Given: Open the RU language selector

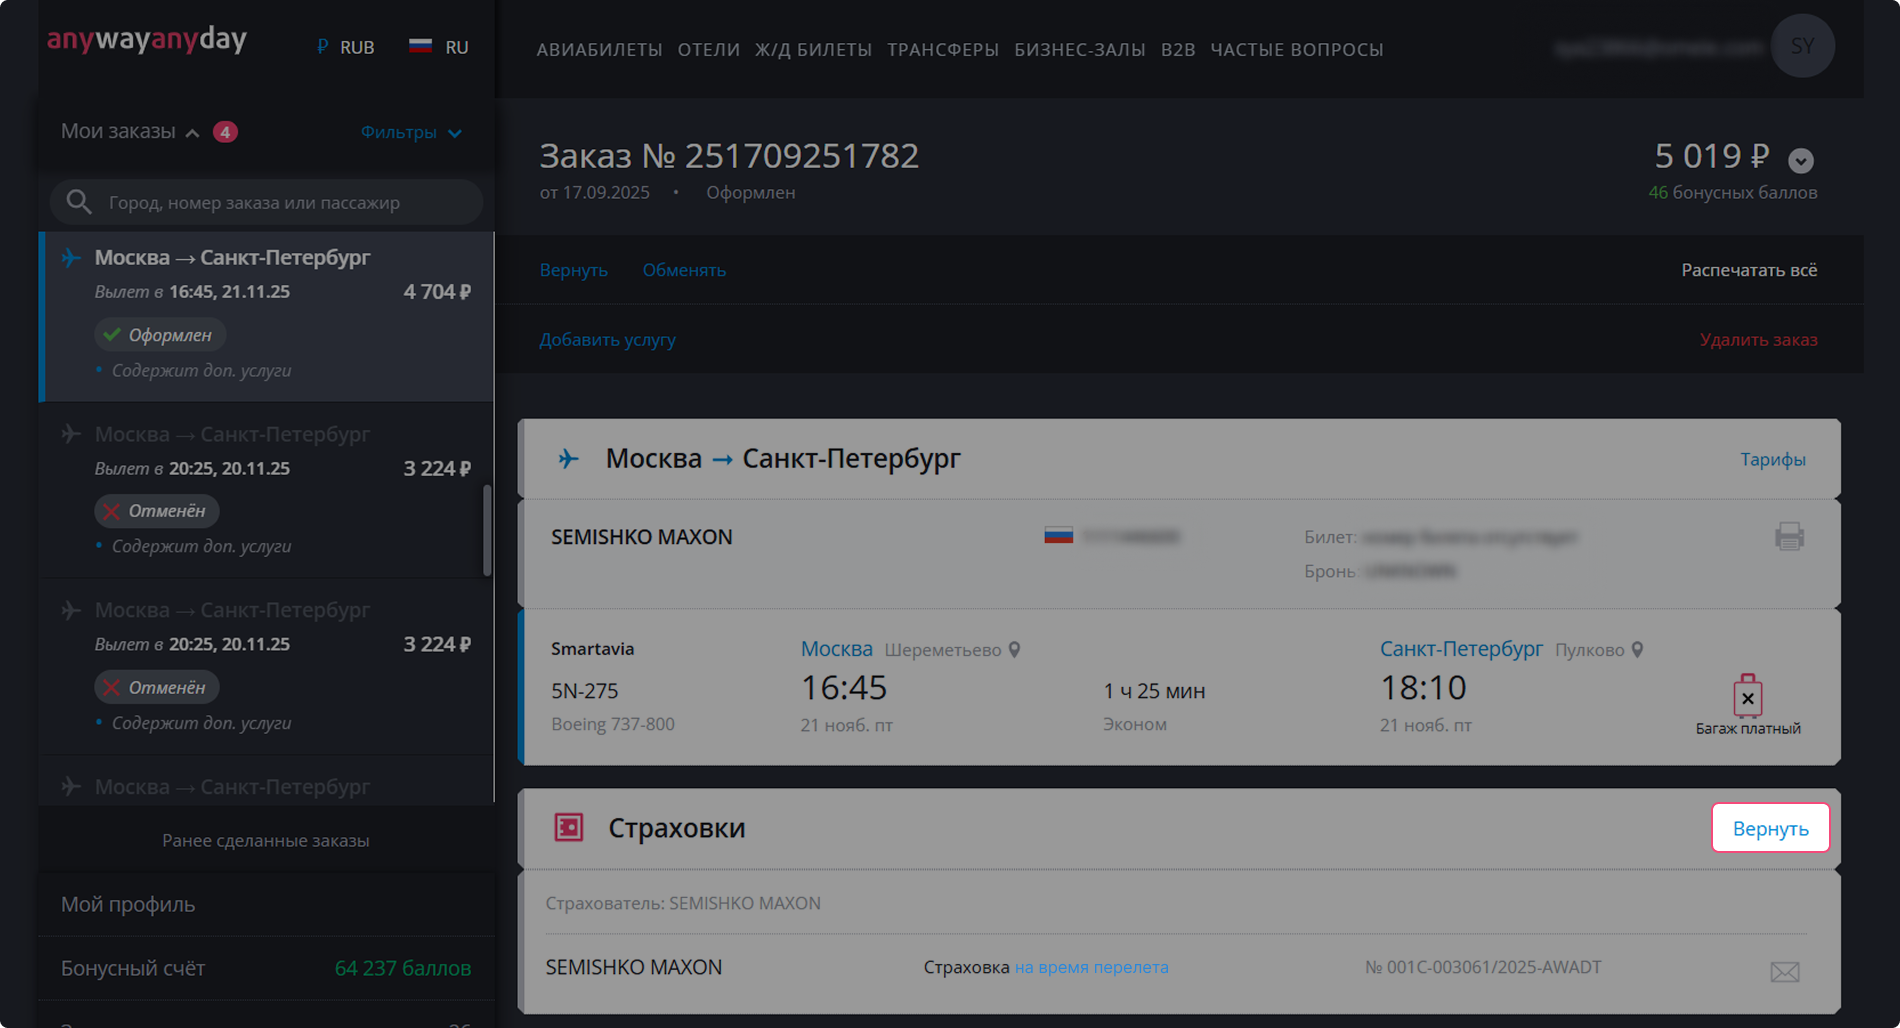Looking at the screenshot, I should click(439, 47).
